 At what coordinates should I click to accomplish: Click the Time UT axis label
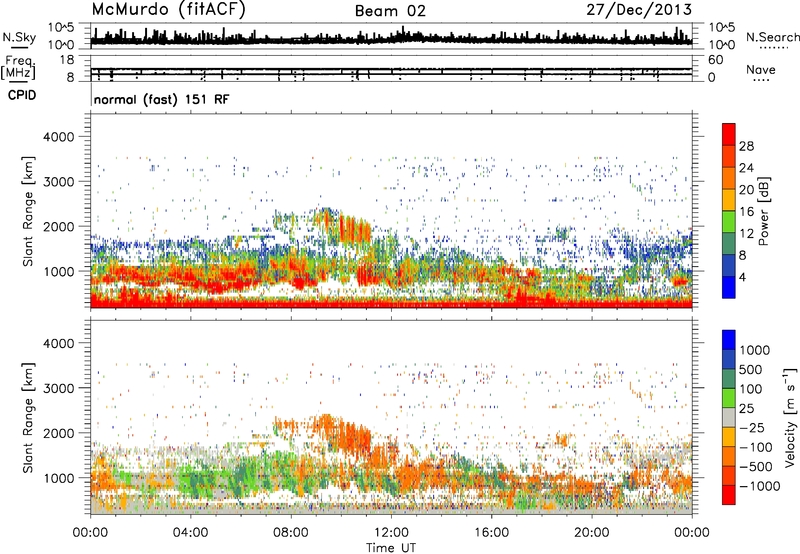click(391, 548)
